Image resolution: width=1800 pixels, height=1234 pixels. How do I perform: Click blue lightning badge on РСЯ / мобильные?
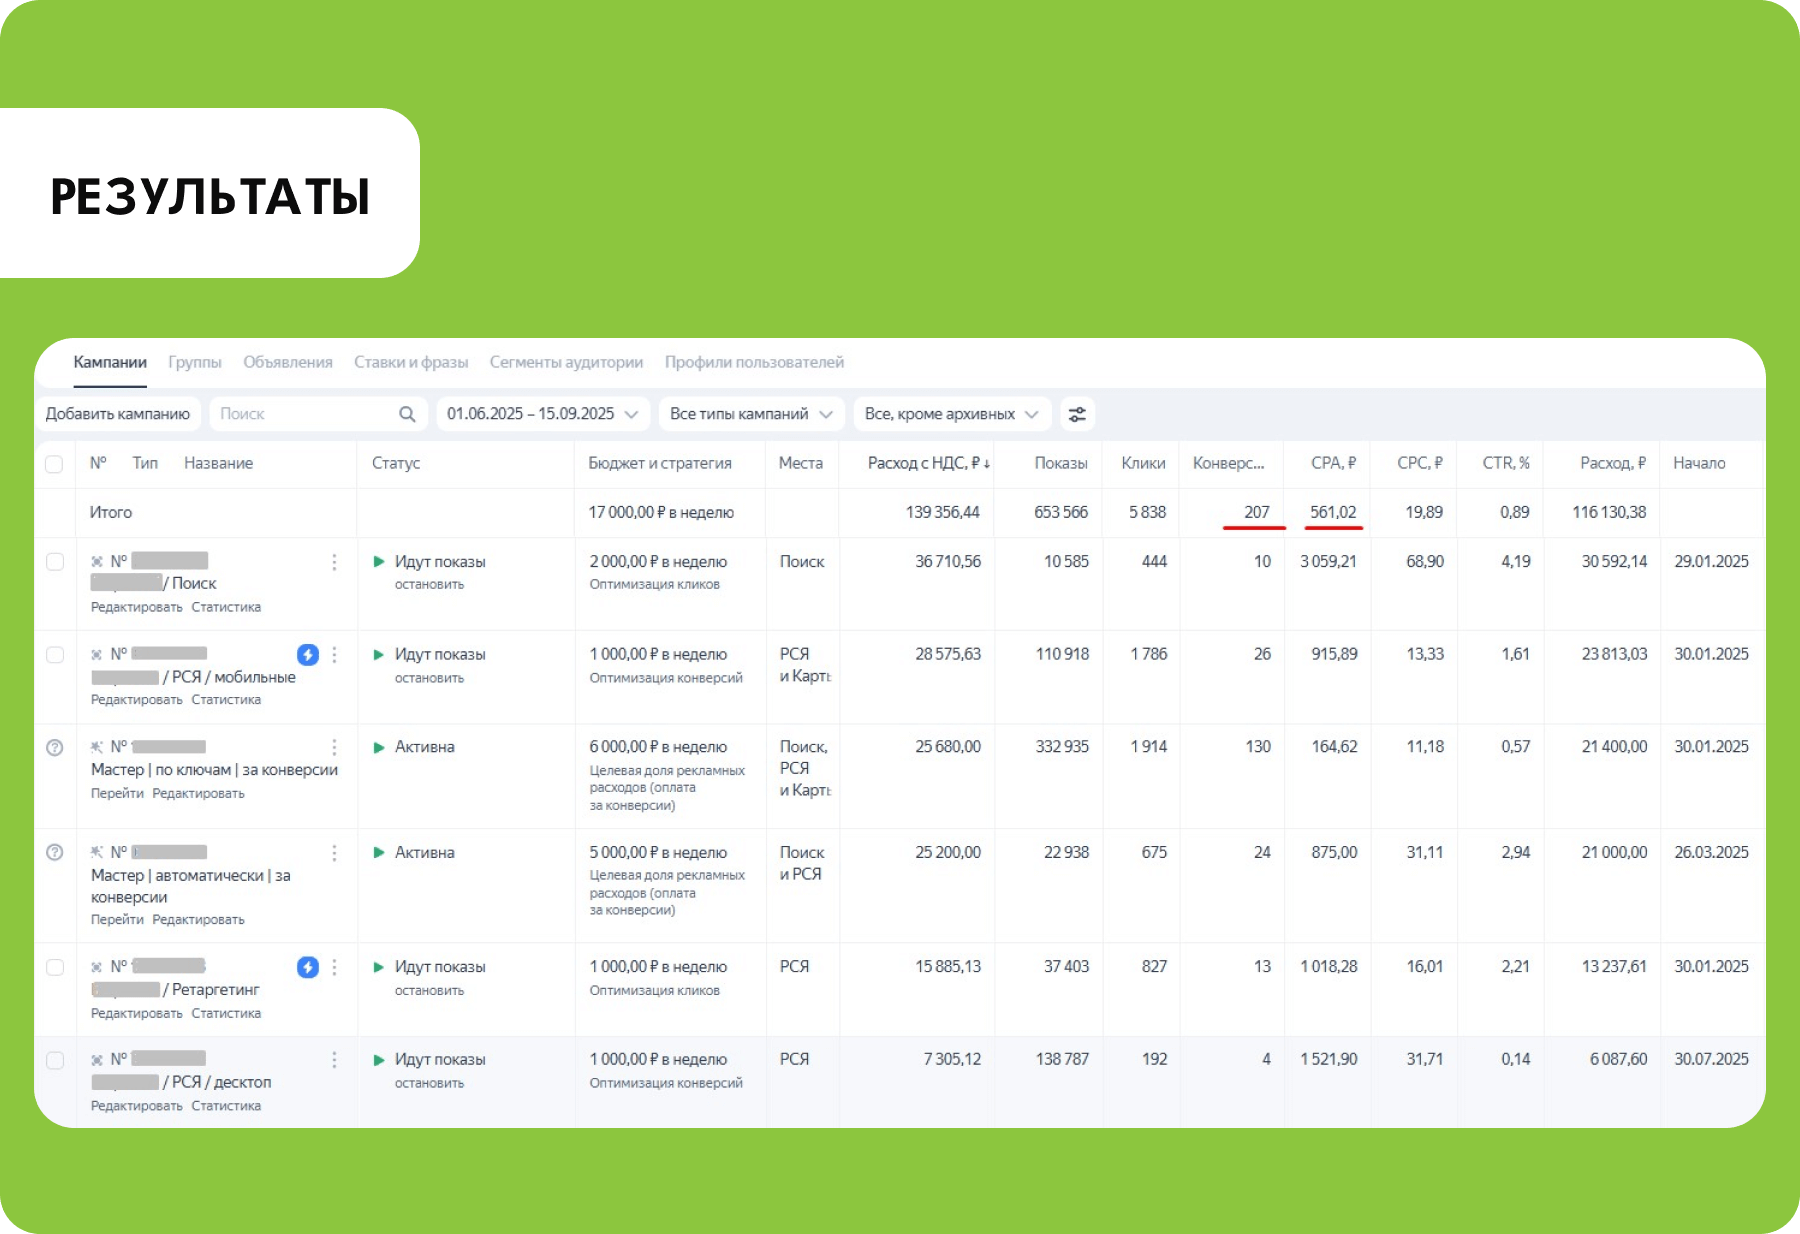[x=308, y=655]
